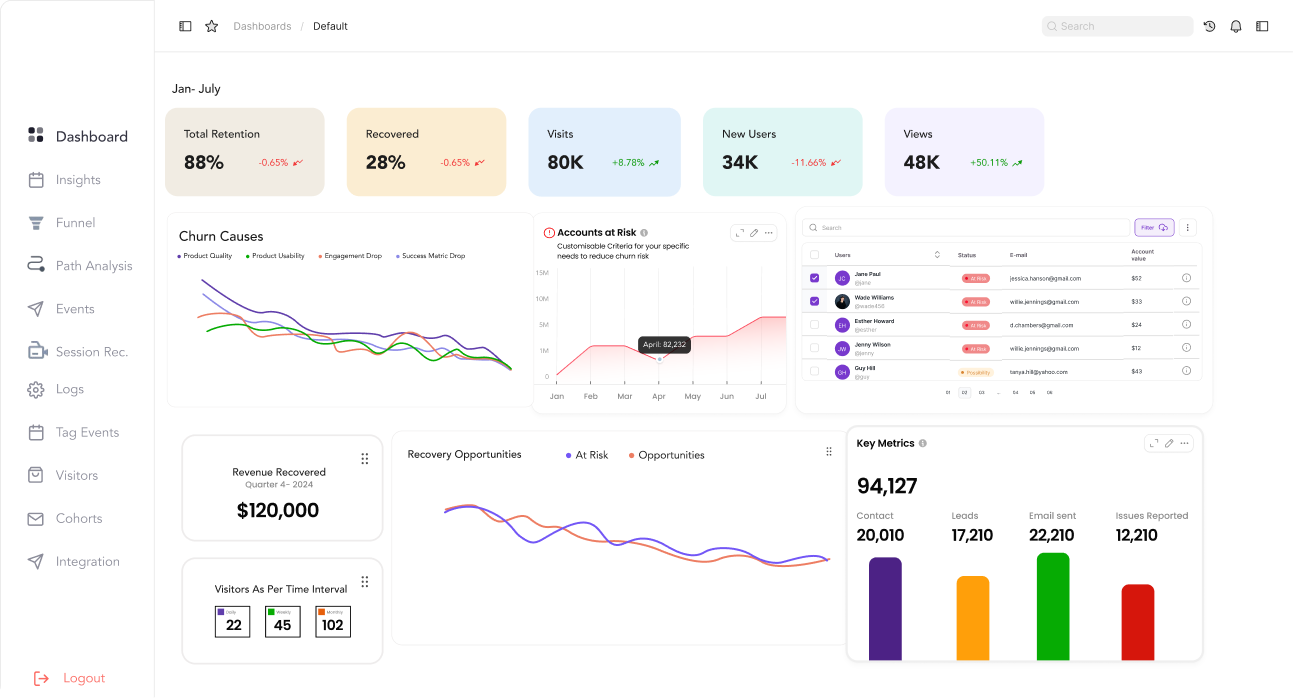Click the edit pencil on Accounts at Risk

755,232
